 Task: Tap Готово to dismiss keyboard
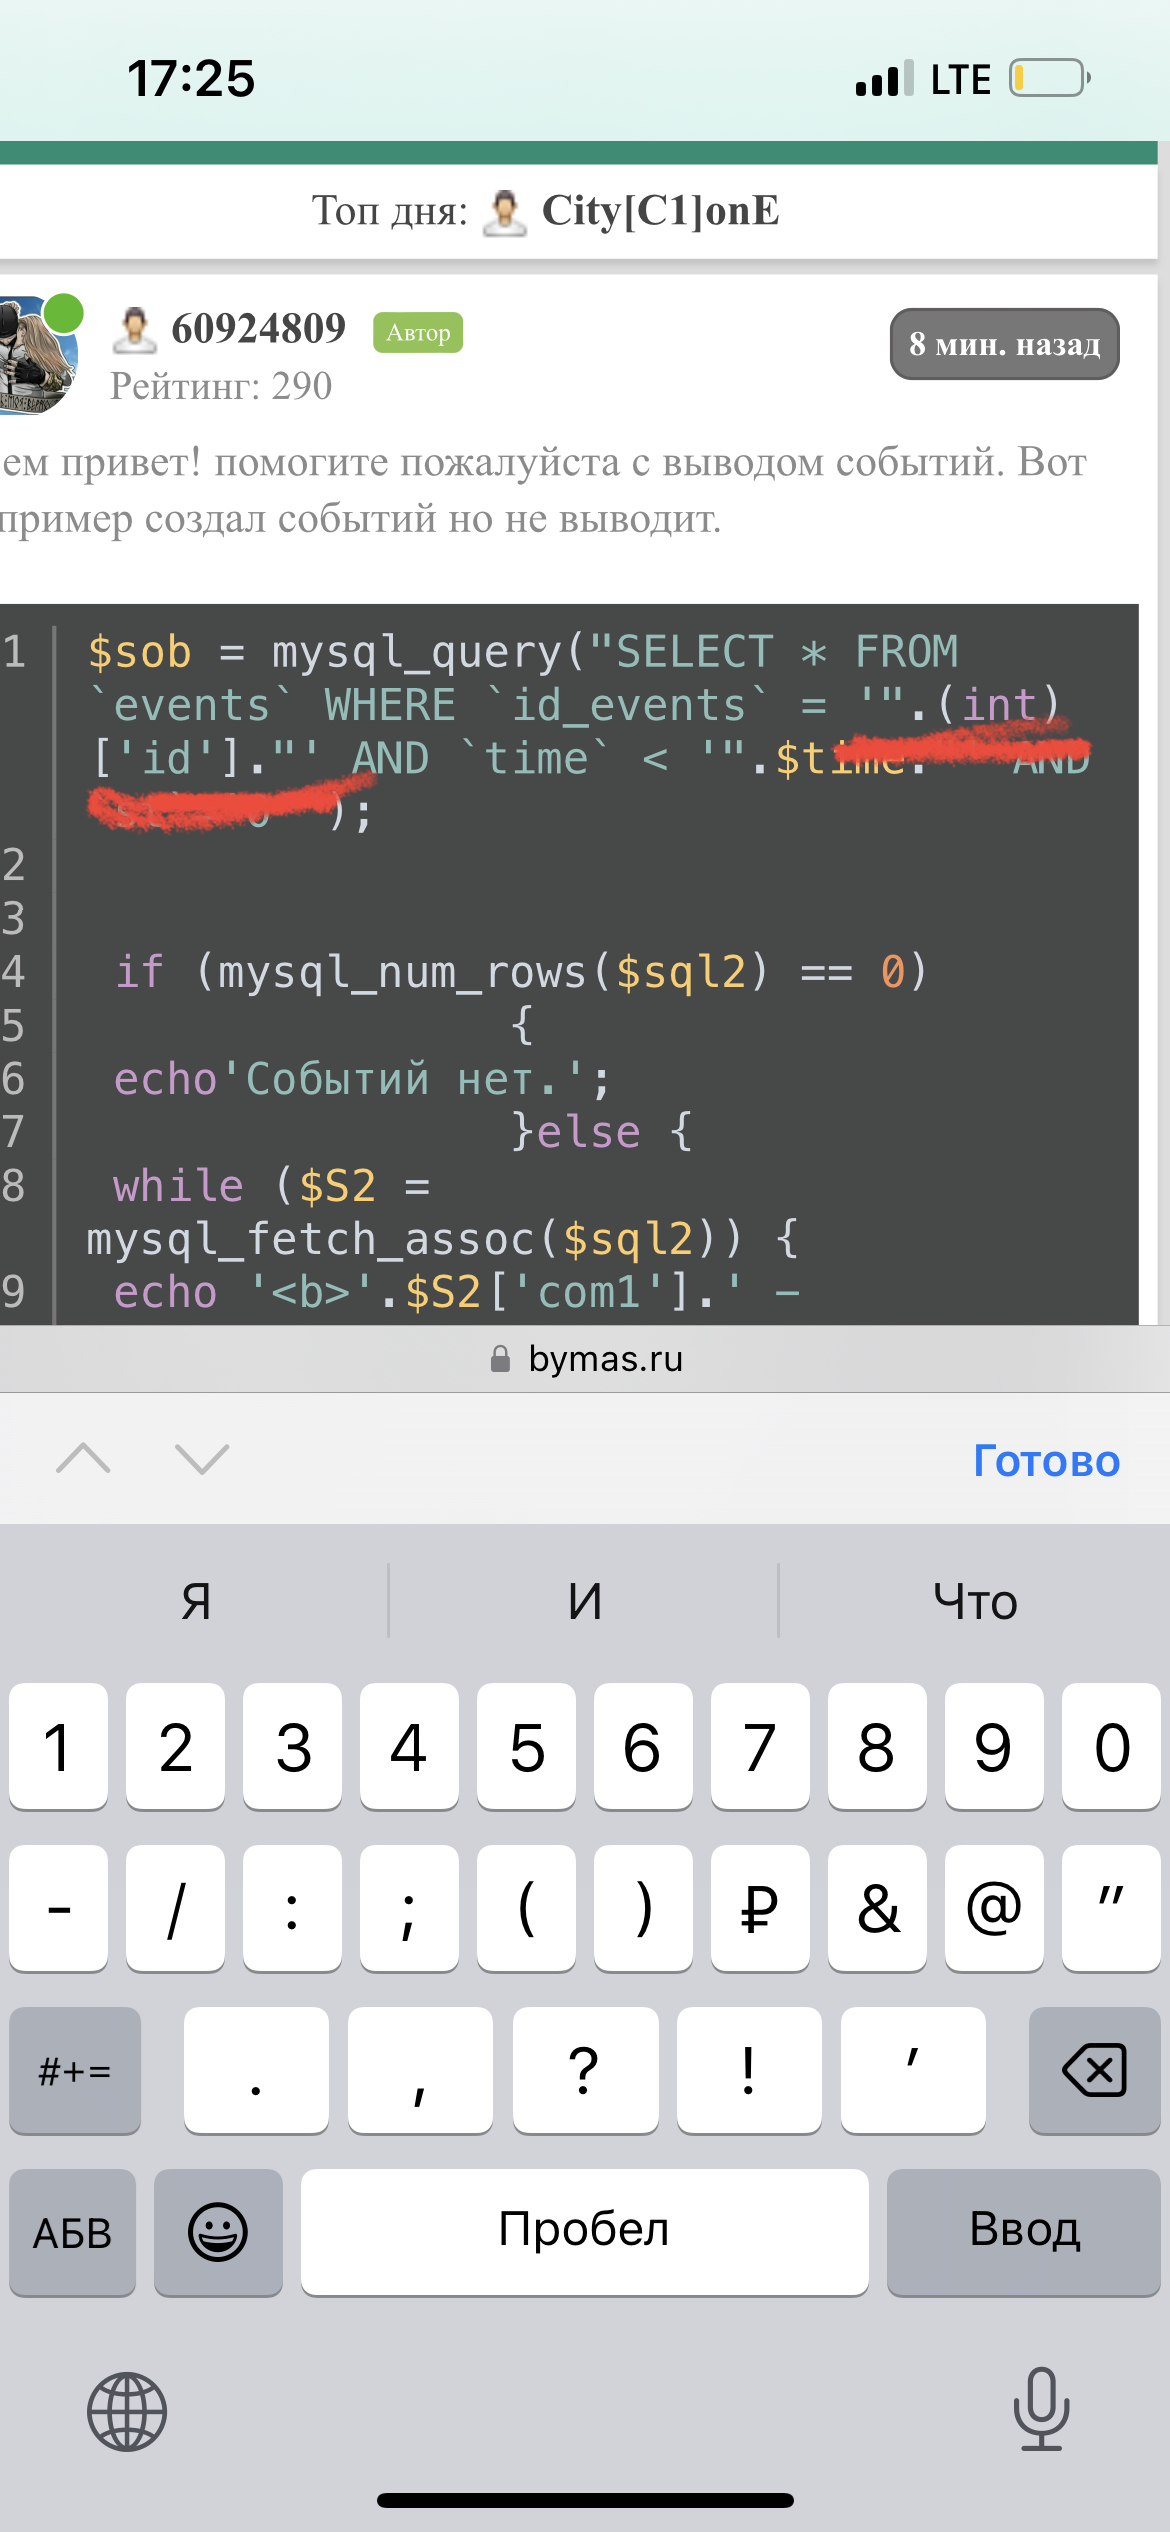point(1046,1461)
